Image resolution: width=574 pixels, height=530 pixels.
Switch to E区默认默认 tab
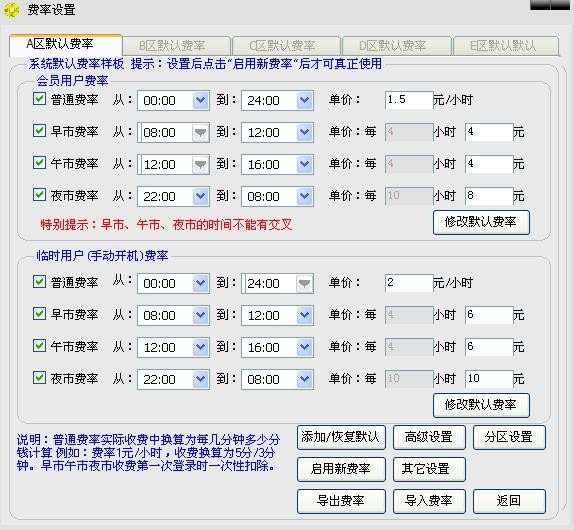tap(506, 46)
